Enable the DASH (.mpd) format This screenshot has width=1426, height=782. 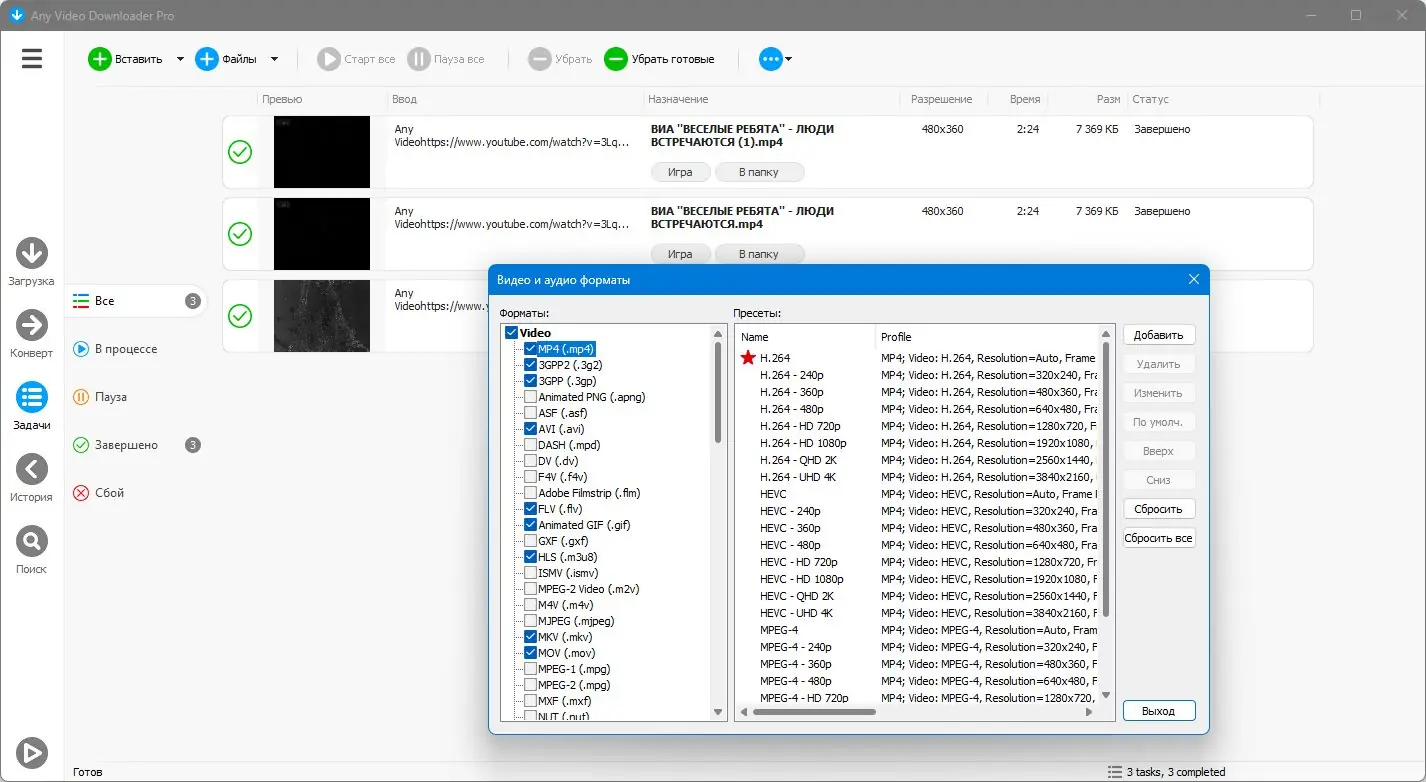pos(530,445)
